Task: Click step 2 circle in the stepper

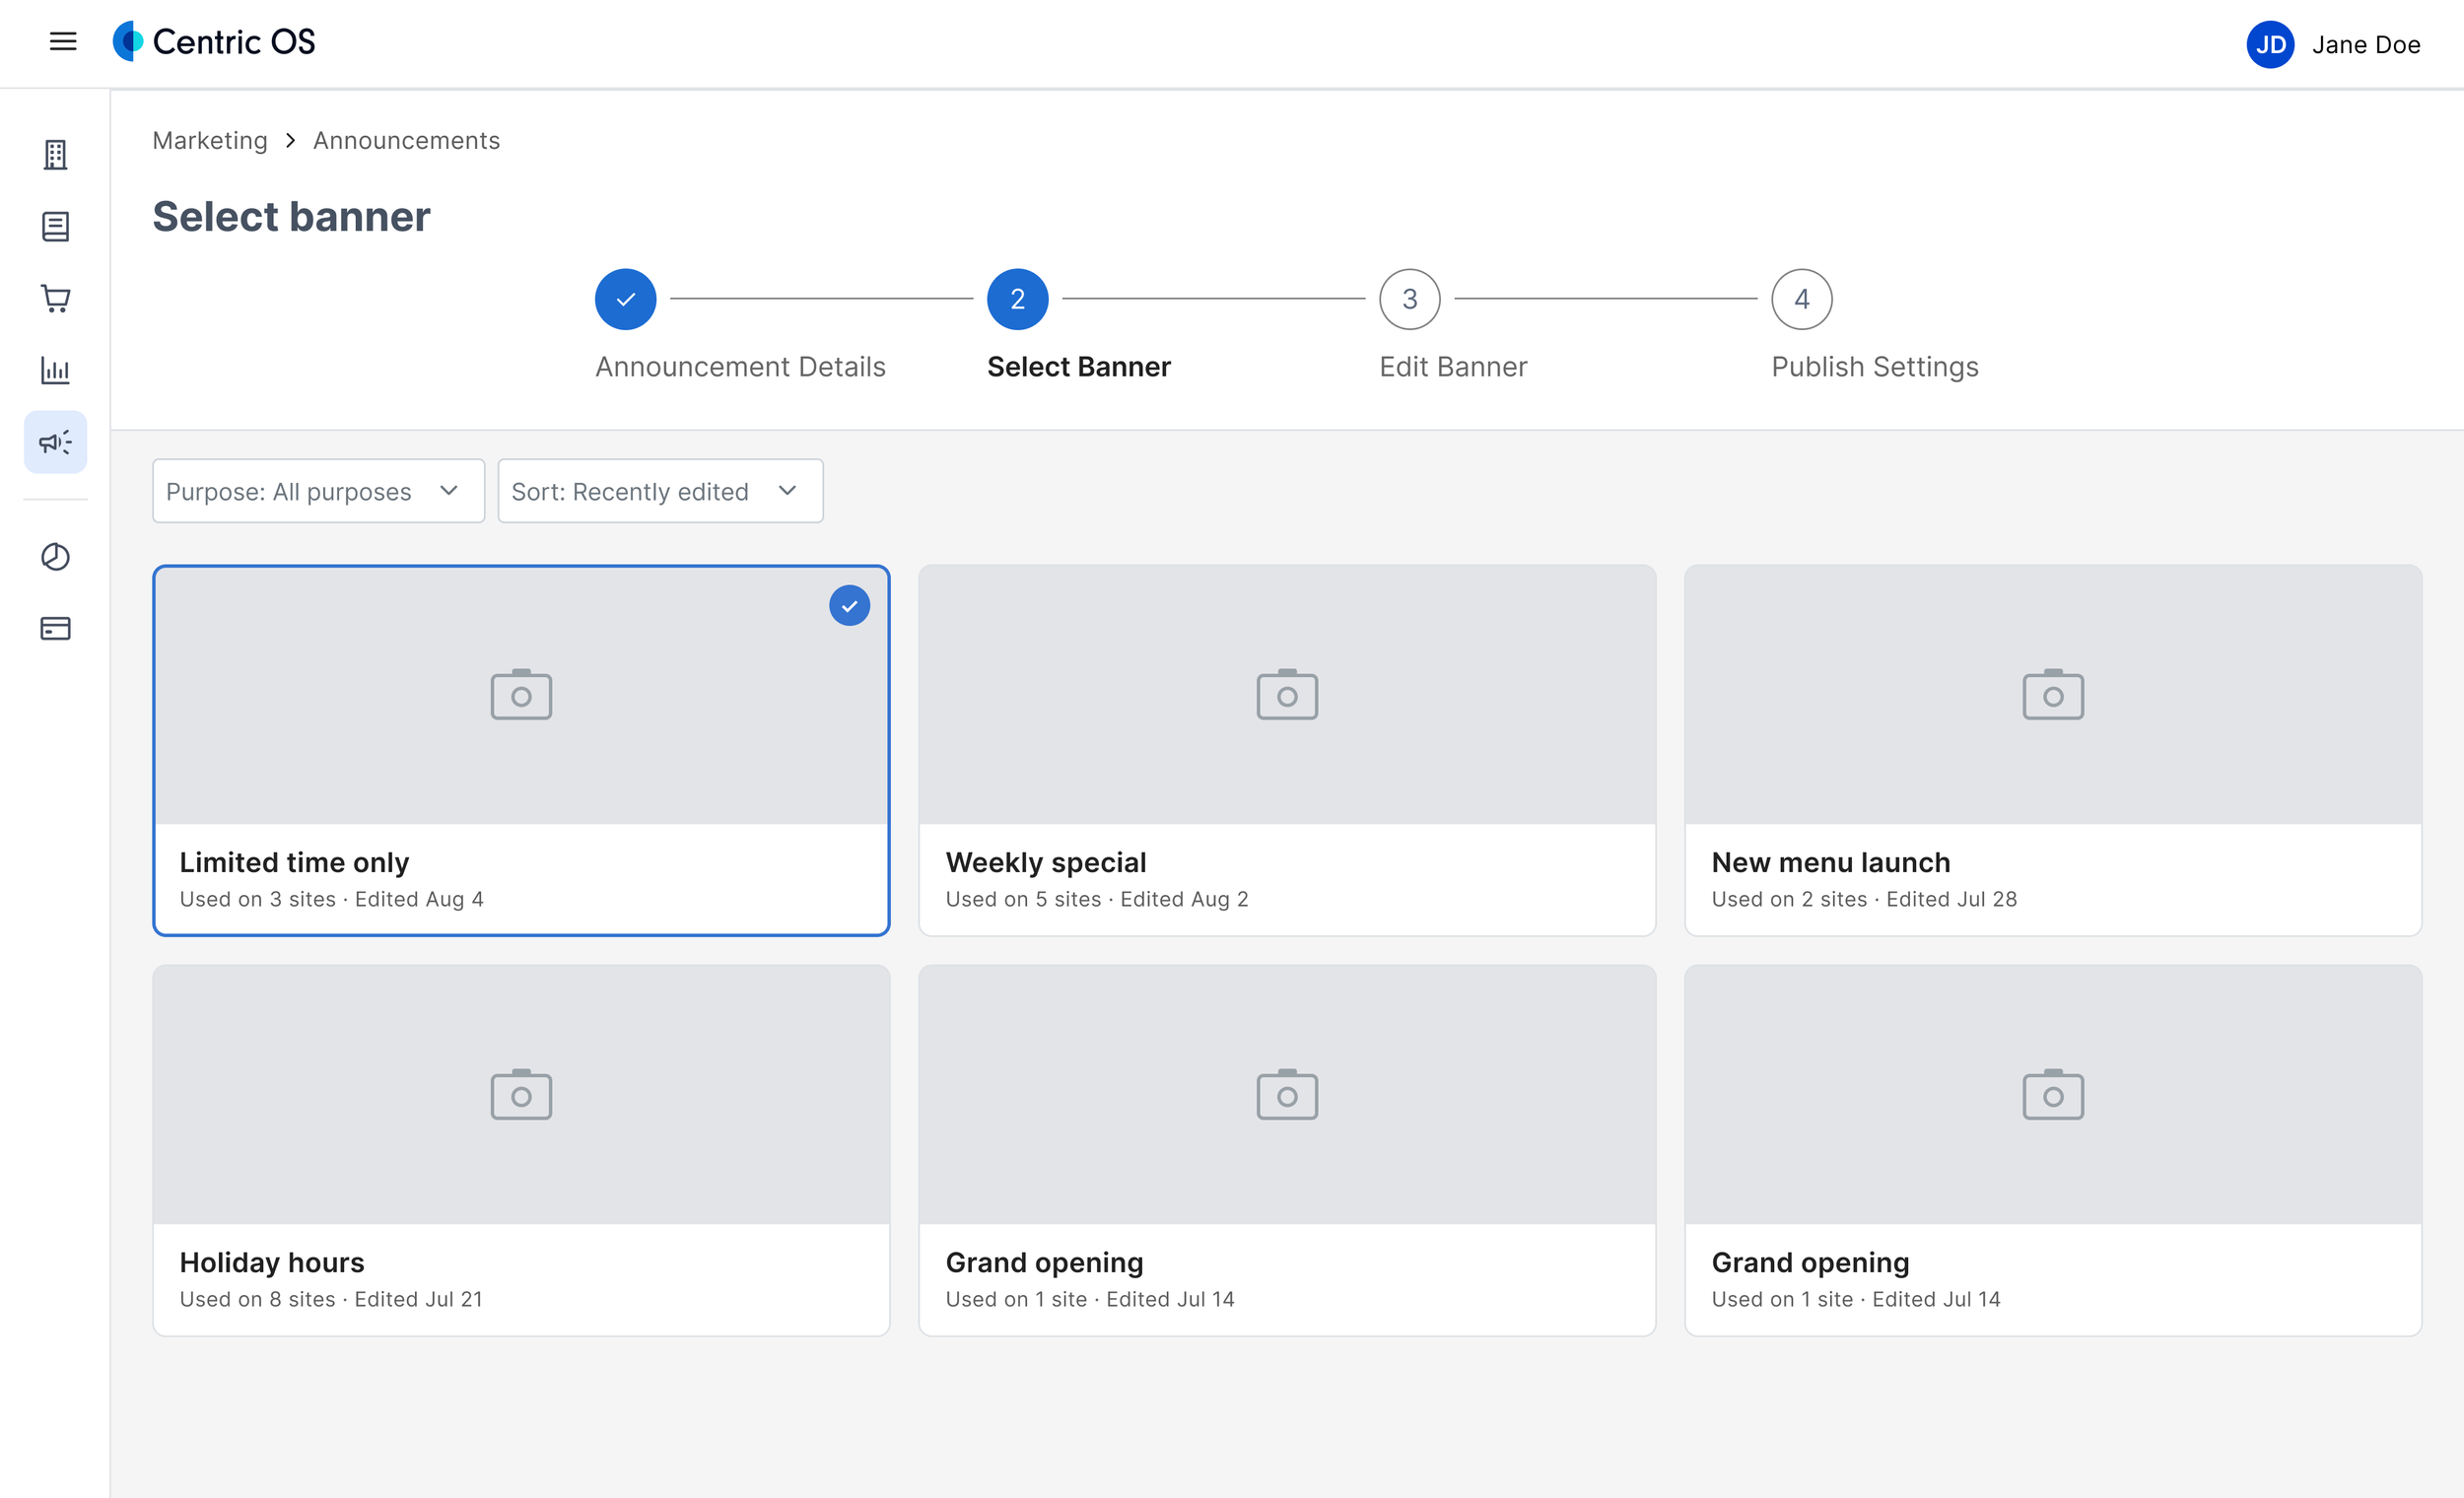Action: click(1017, 299)
